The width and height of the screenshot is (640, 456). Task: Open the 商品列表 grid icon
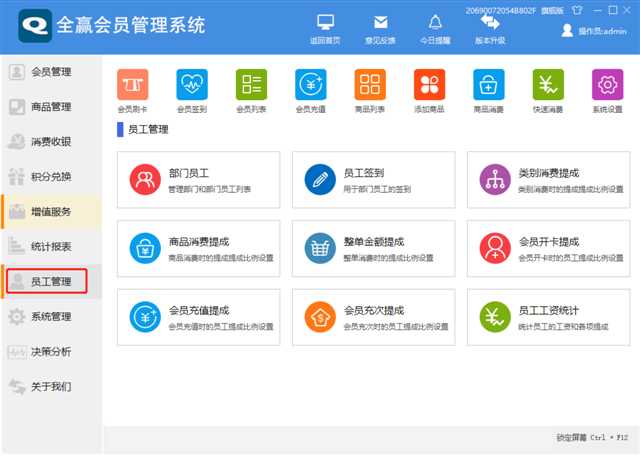[370, 85]
